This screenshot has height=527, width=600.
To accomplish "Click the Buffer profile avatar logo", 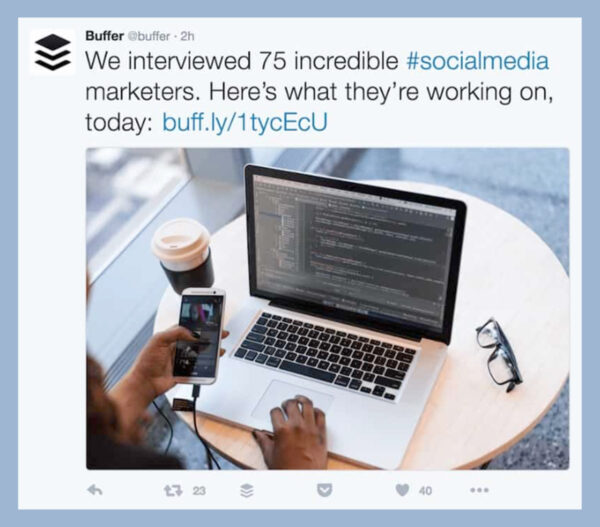I will pyautogui.click(x=52, y=52).
